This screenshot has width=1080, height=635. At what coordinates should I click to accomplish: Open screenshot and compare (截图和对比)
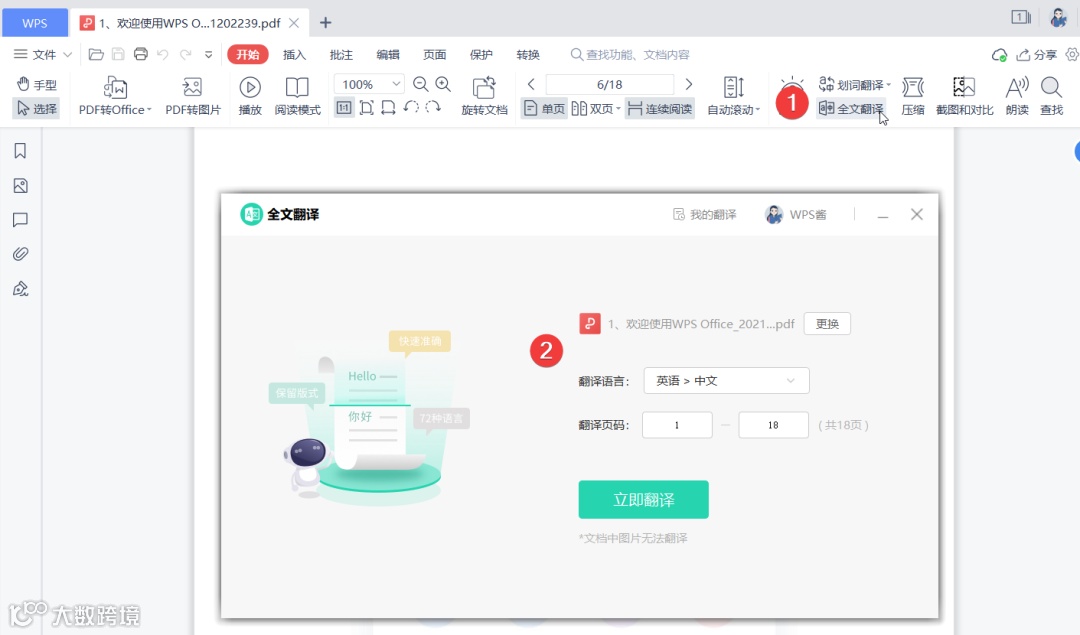tap(964, 96)
